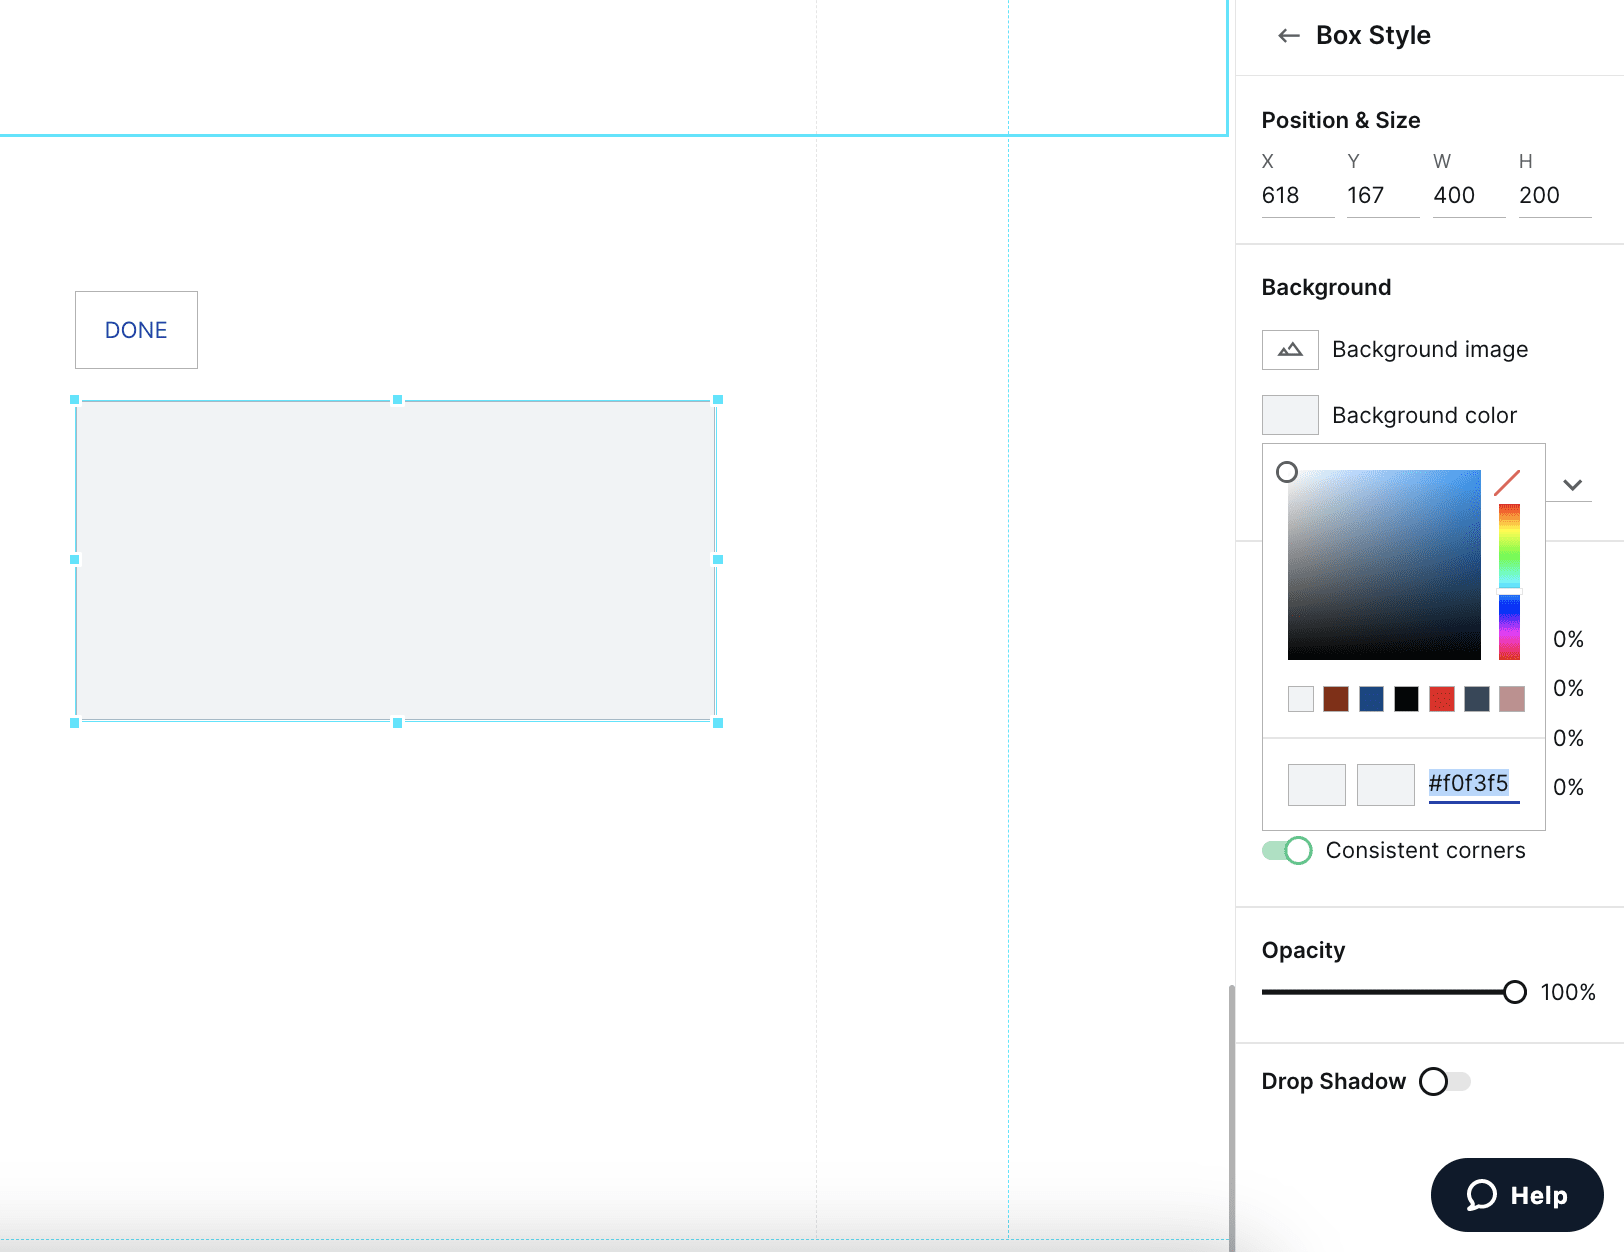Disable the Consistent corners toggle
This screenshot has width=1624, height=1252.
pyautogui.click(x=1287, y=850)
